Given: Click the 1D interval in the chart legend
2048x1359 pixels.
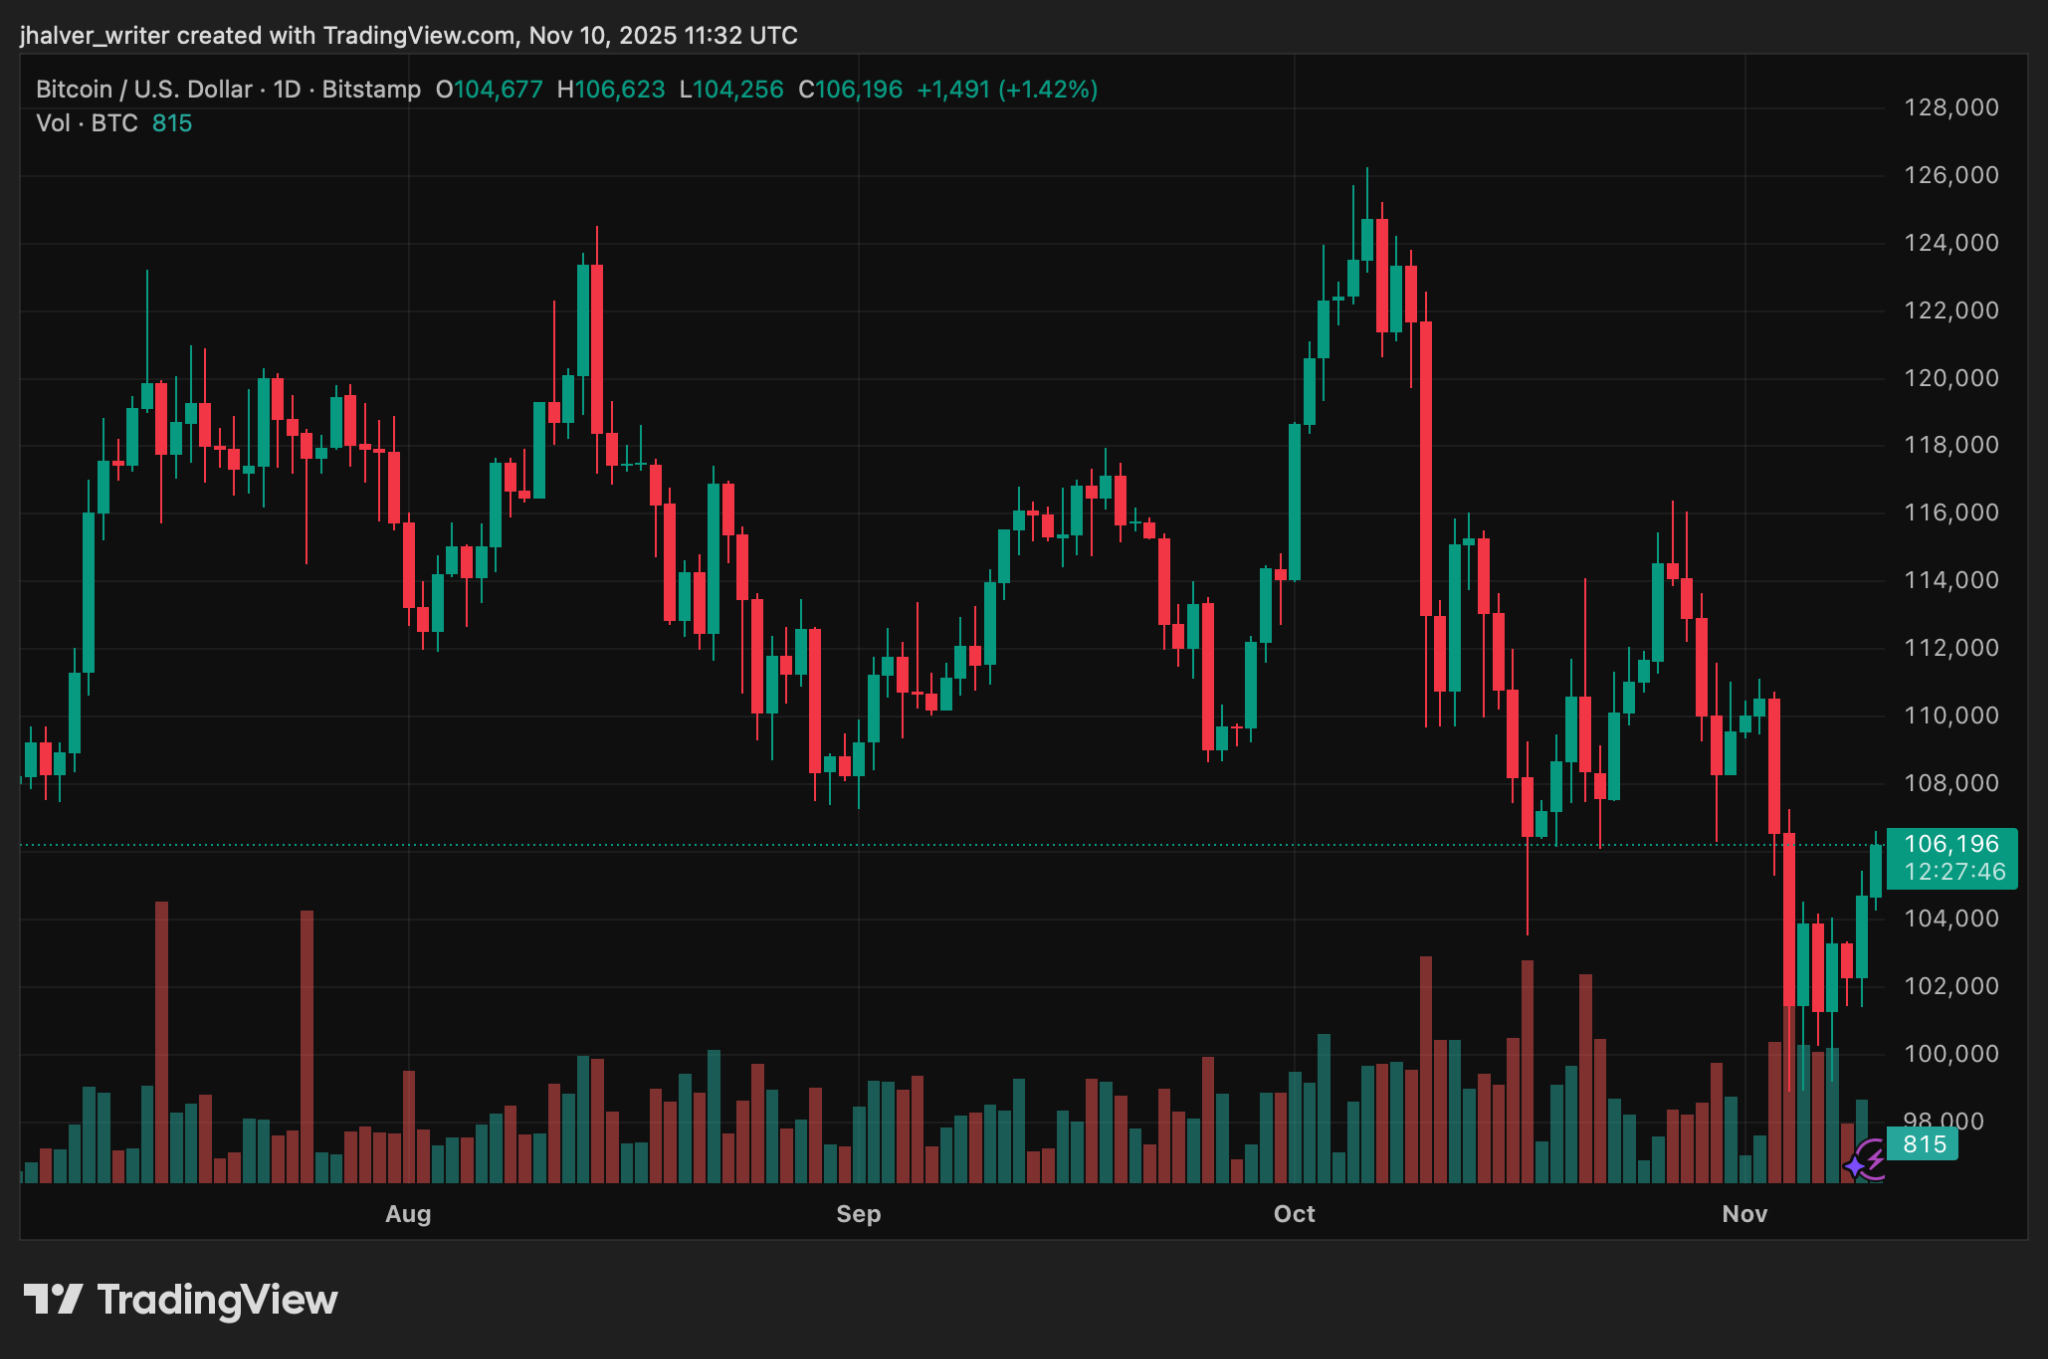Looking at the screenshot, I should pos(285,89).
